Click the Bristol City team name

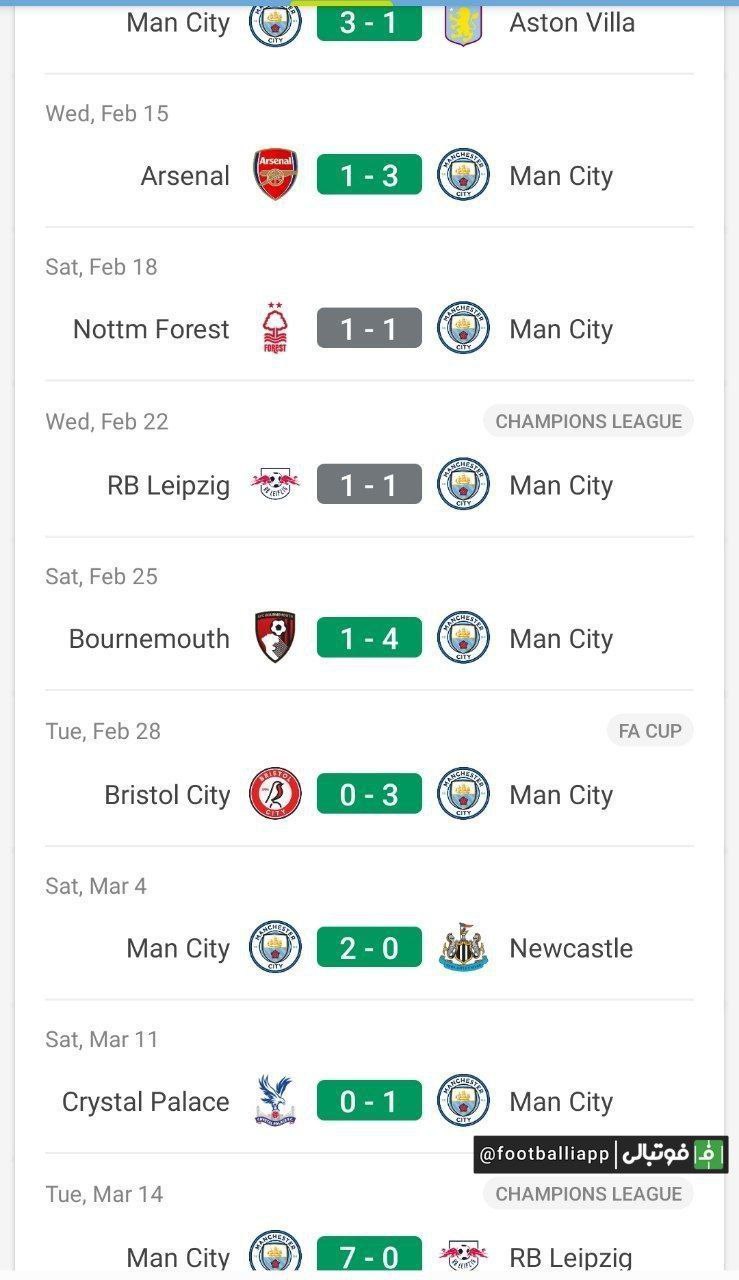click(167, 795)
